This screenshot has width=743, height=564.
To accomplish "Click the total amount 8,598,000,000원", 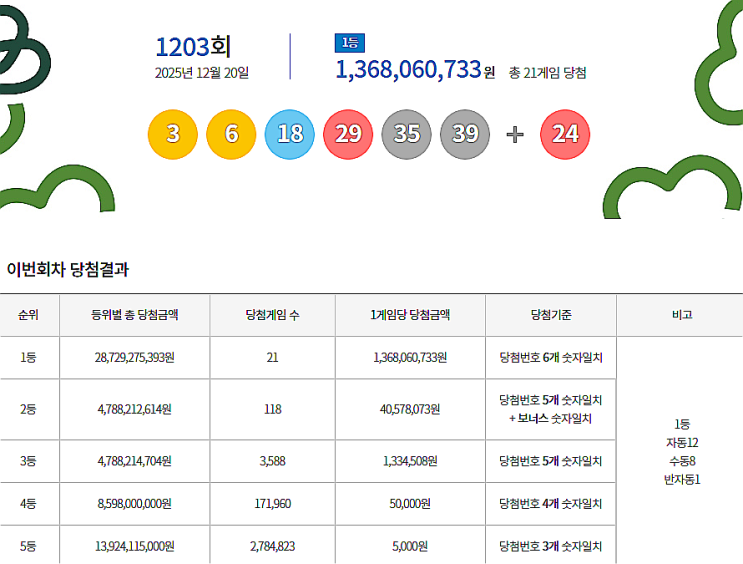I will tap(135, 503).
